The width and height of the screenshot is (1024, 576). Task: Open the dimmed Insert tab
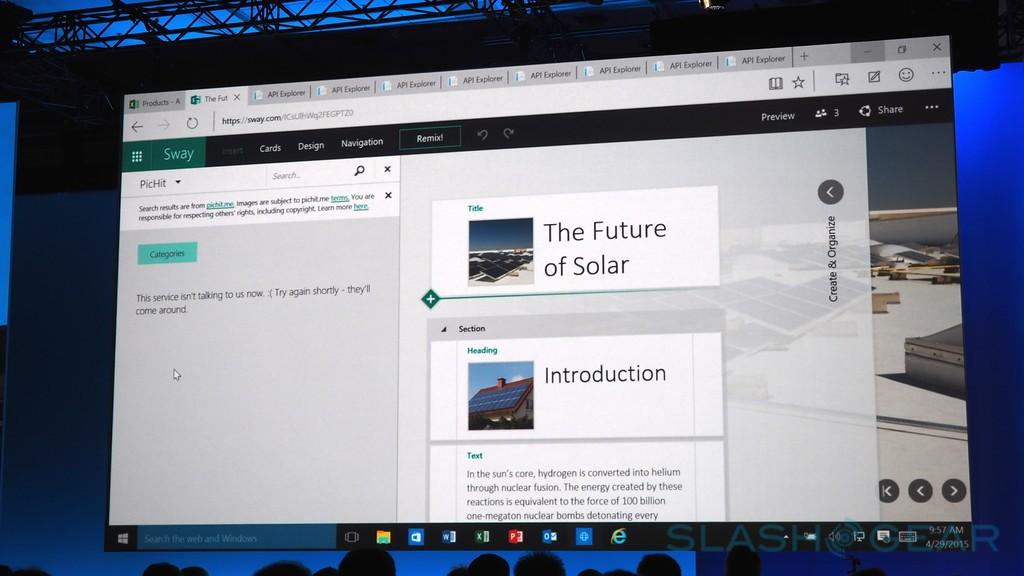click(x=232, y=151)
